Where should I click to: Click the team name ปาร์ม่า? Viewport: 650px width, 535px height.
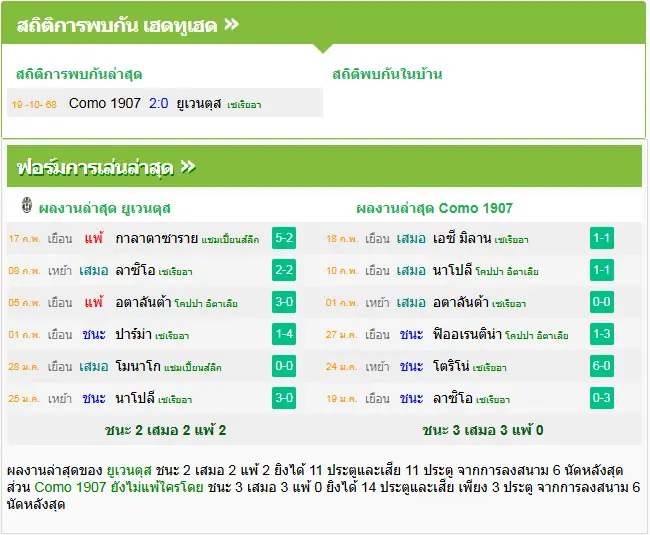pyautogui.click(x=133, y=334)
